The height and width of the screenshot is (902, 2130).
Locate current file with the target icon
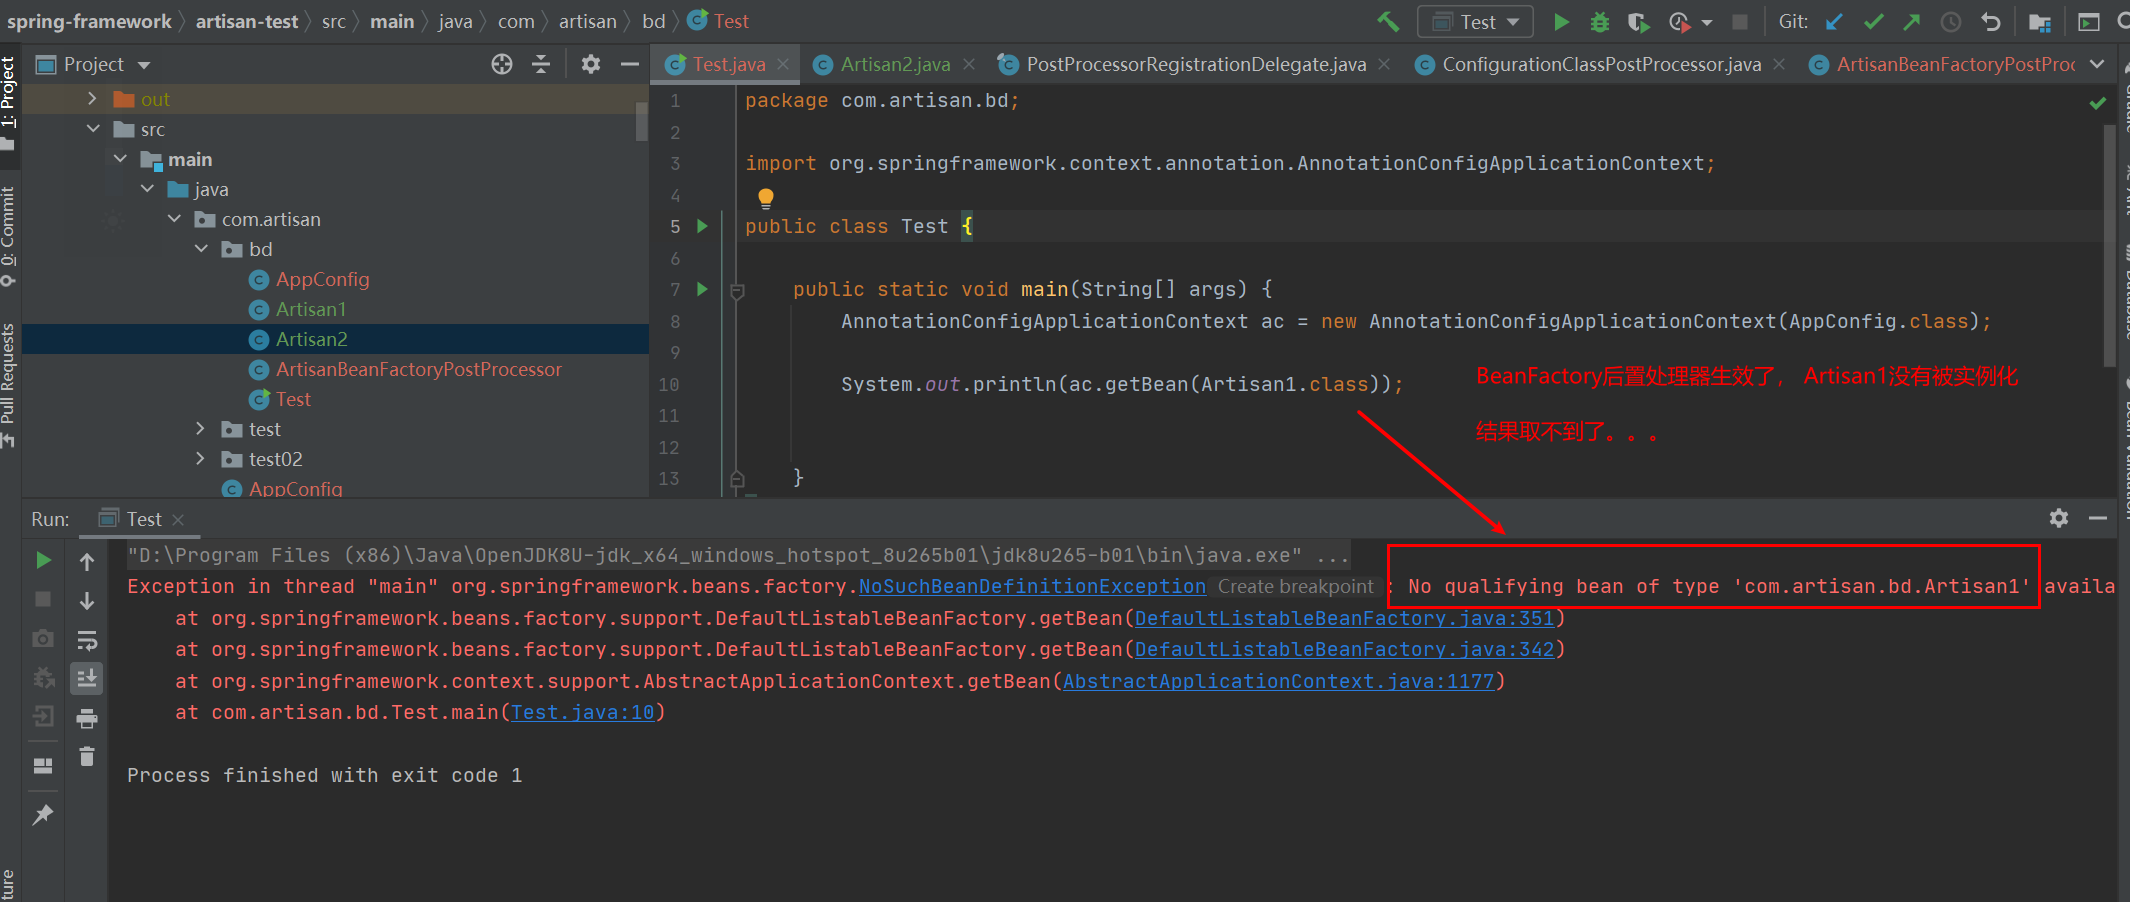[x=502, y=64]
